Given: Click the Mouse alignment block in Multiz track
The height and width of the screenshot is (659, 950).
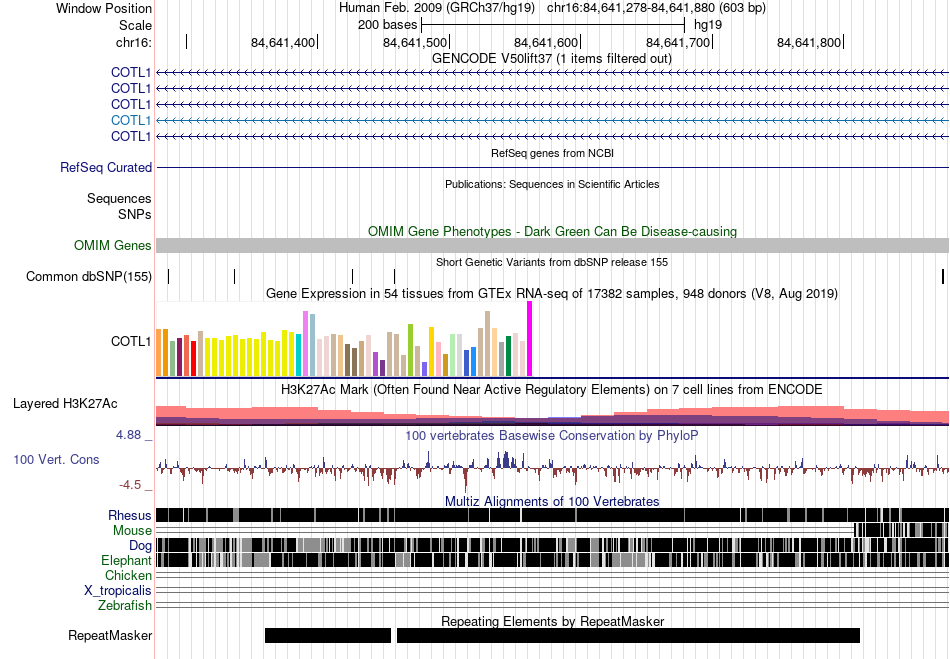Looking at the screenshot, I should pos(902,530).
